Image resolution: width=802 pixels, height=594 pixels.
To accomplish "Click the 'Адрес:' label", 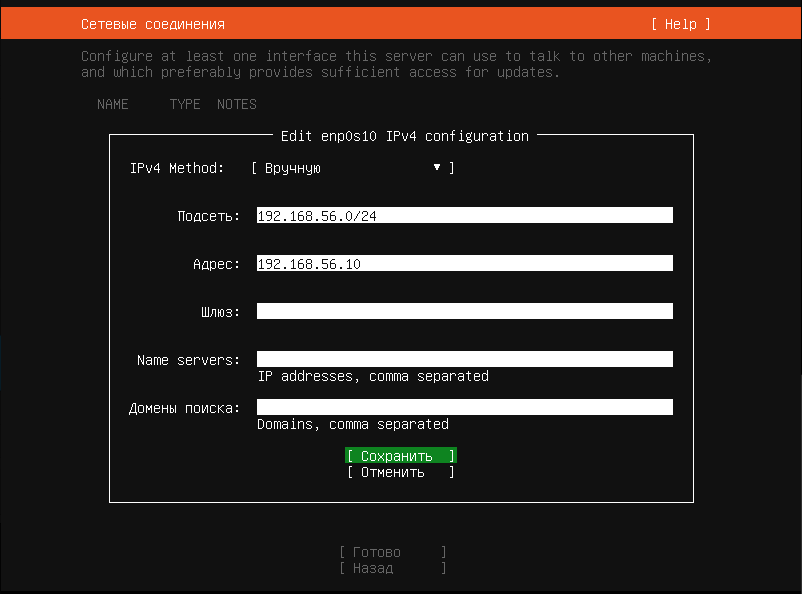I will click(216, 264).
